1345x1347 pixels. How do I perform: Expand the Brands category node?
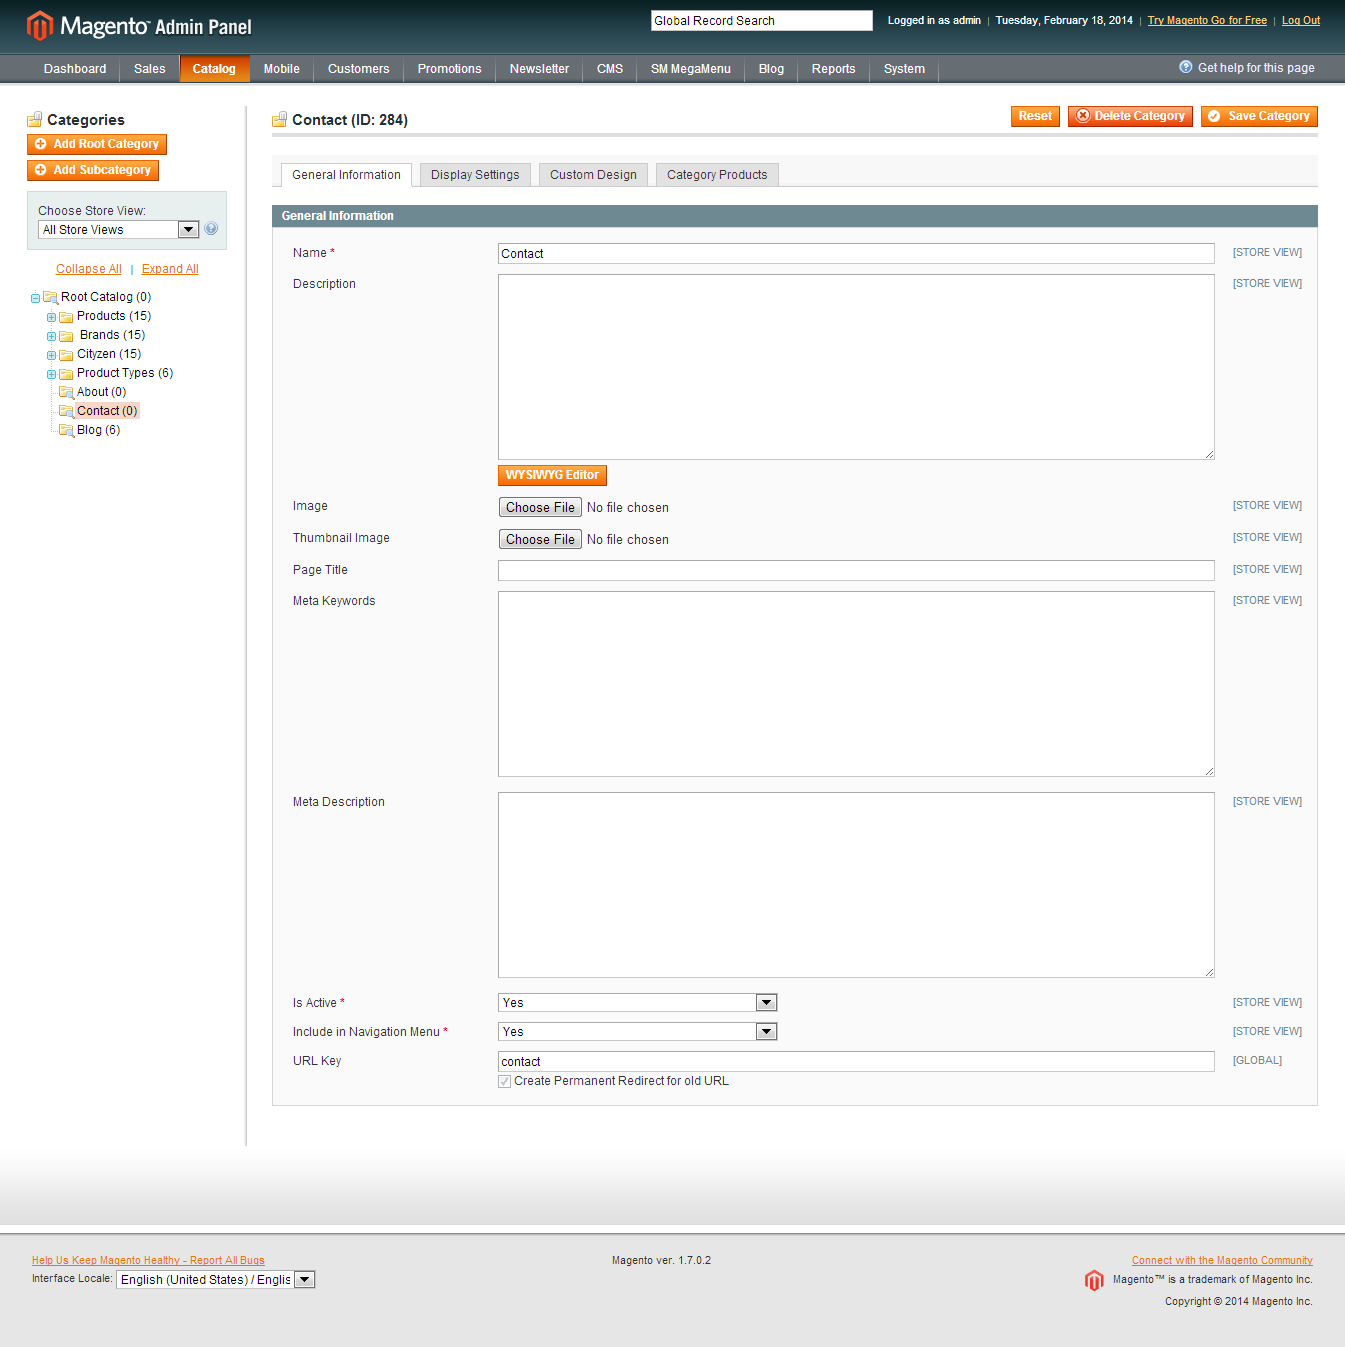[51, 336]
